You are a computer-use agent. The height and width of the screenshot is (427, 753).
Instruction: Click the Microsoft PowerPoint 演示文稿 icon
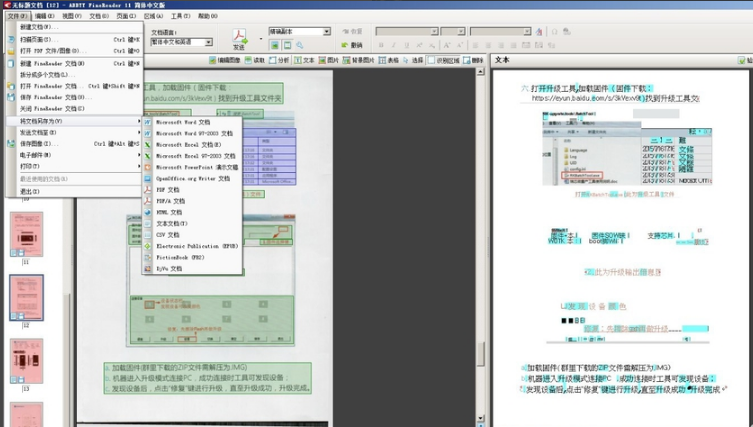coord(148,167)
